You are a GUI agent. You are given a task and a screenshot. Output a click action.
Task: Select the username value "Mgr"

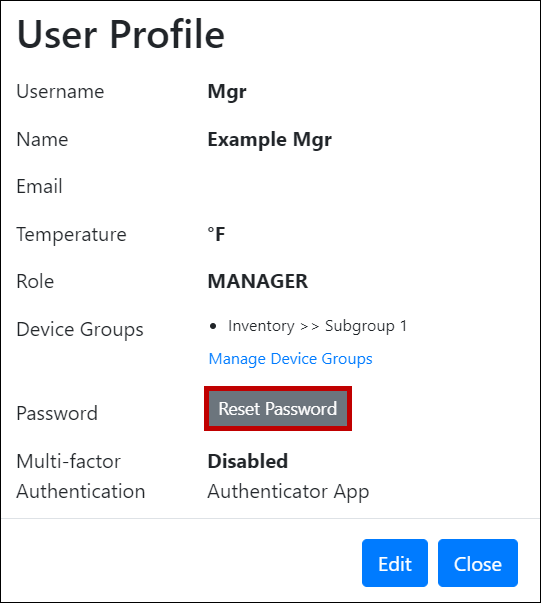tap(227, 92)
